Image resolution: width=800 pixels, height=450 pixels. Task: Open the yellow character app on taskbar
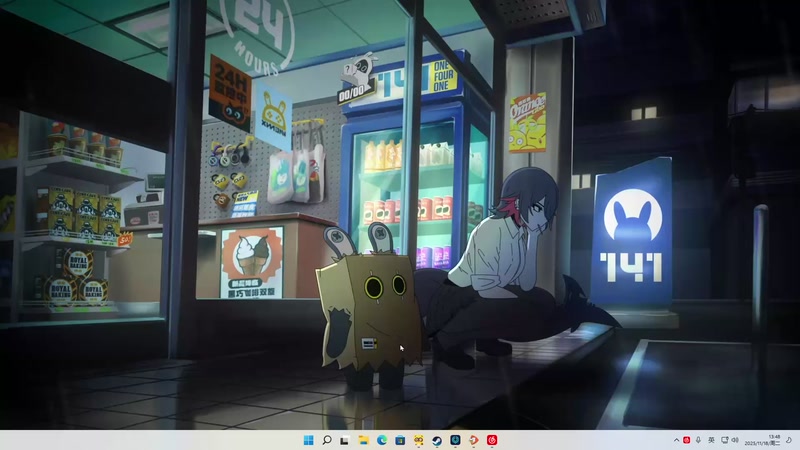point(418,440)
